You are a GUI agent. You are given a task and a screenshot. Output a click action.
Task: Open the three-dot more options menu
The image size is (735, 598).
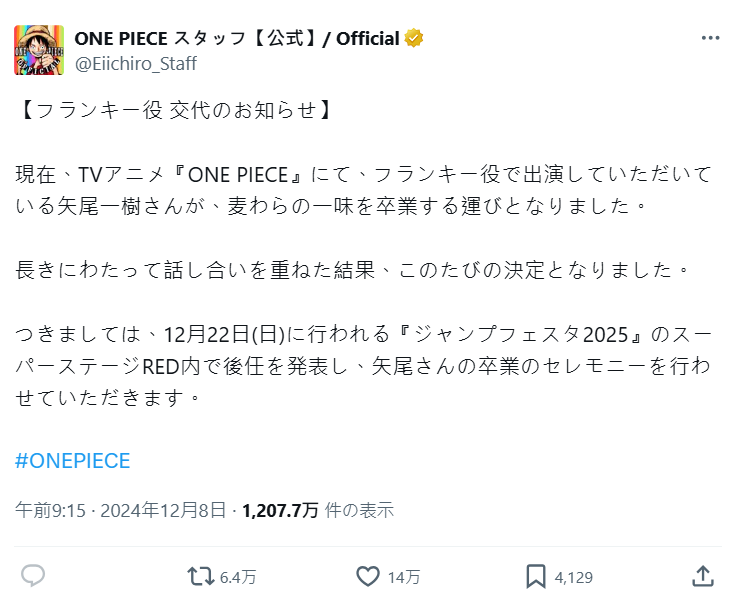pyautogui.click(x=710, y=38)
